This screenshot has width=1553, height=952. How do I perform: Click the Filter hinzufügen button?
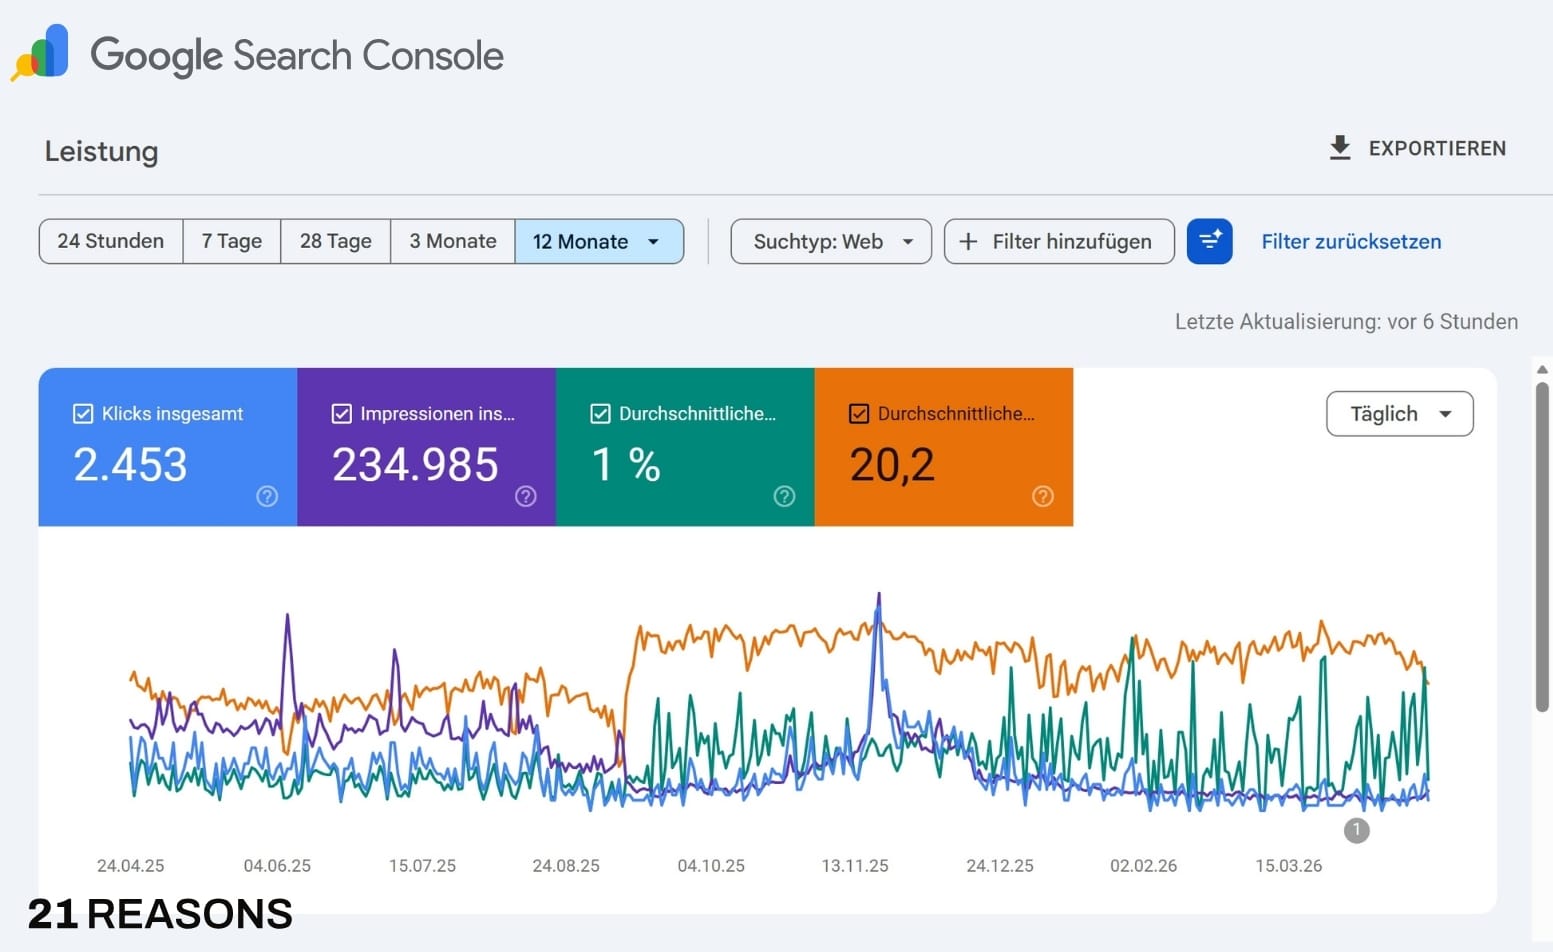click(x=1059, y=241)
